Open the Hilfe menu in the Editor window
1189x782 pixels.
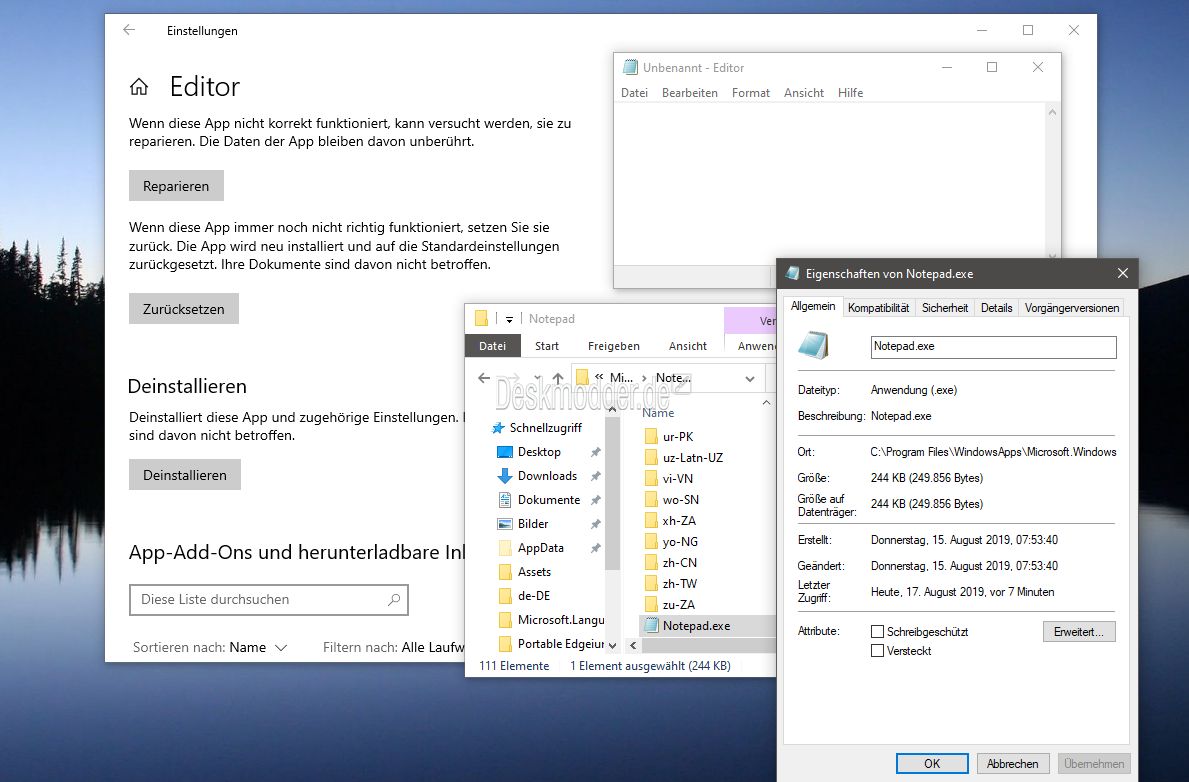click(850, 93)
